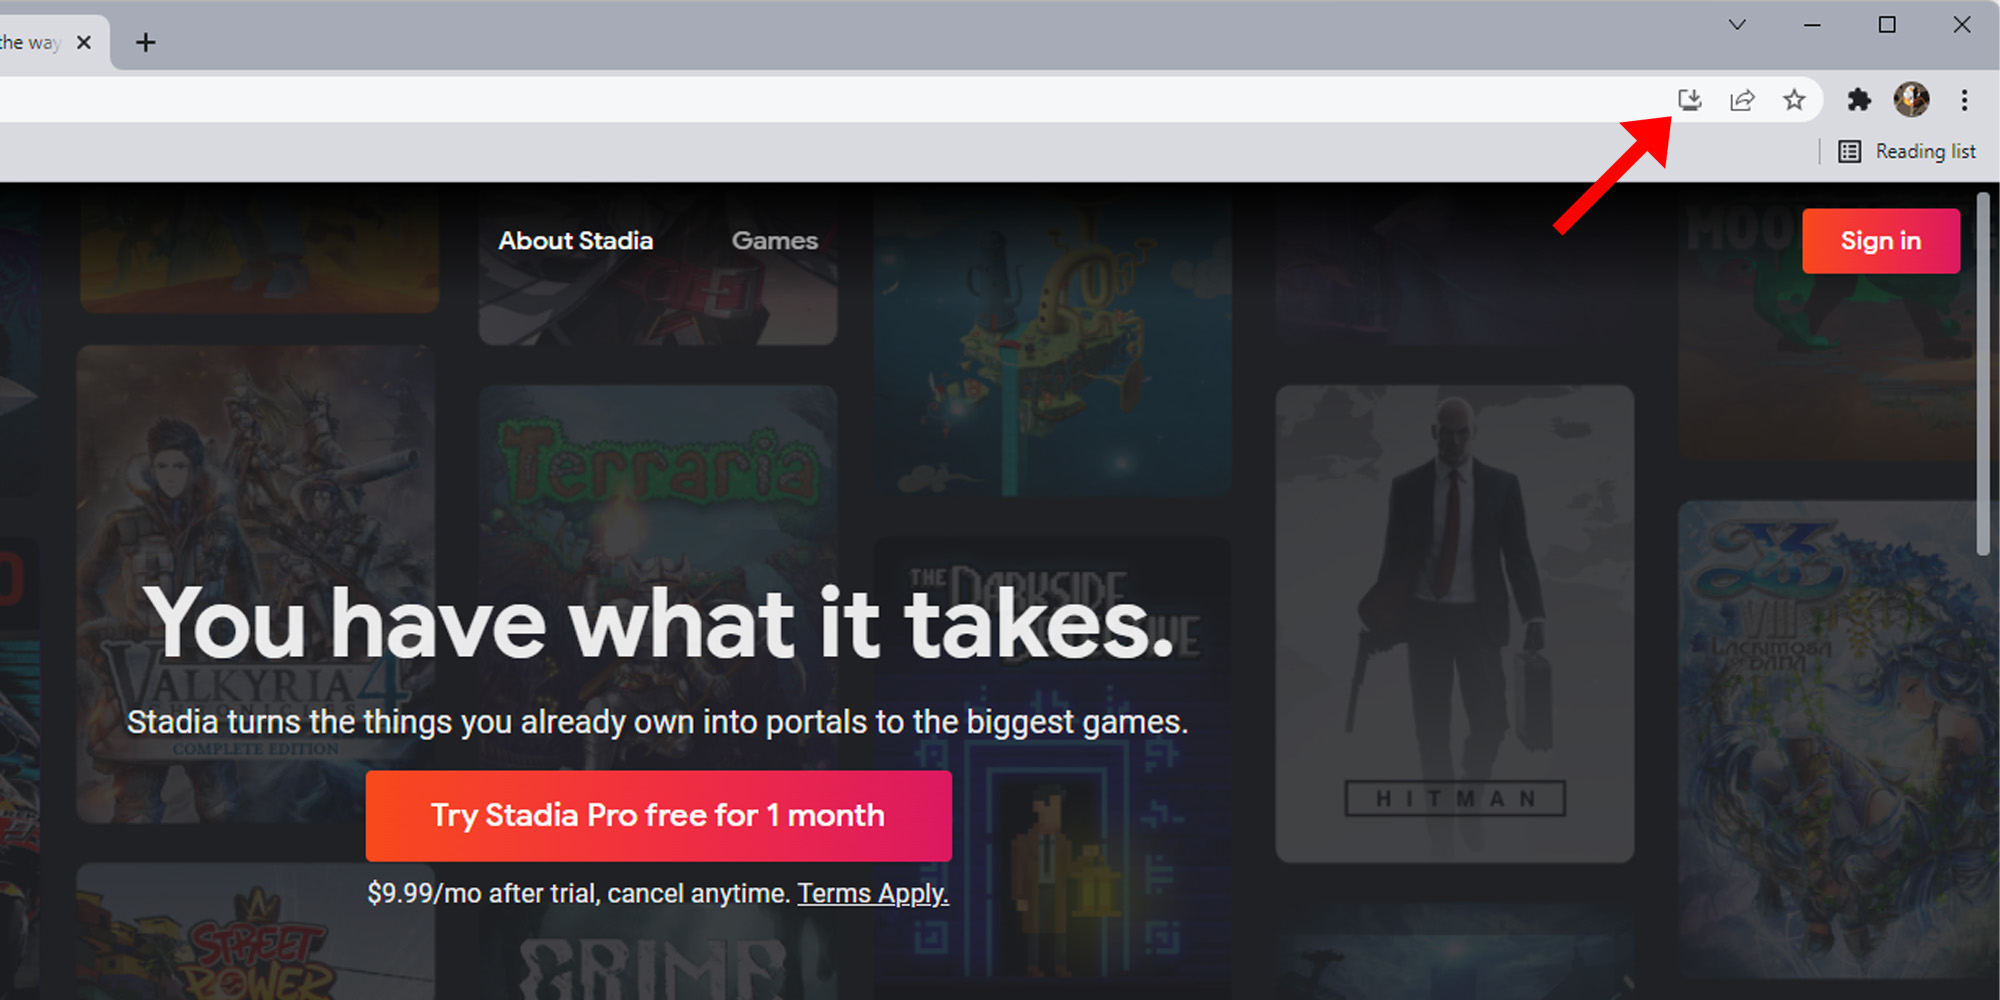This screenshot has width=2000, height=1000.
Task: Open the Chrome three-dot menu
Action: (x=1964, y=100)
